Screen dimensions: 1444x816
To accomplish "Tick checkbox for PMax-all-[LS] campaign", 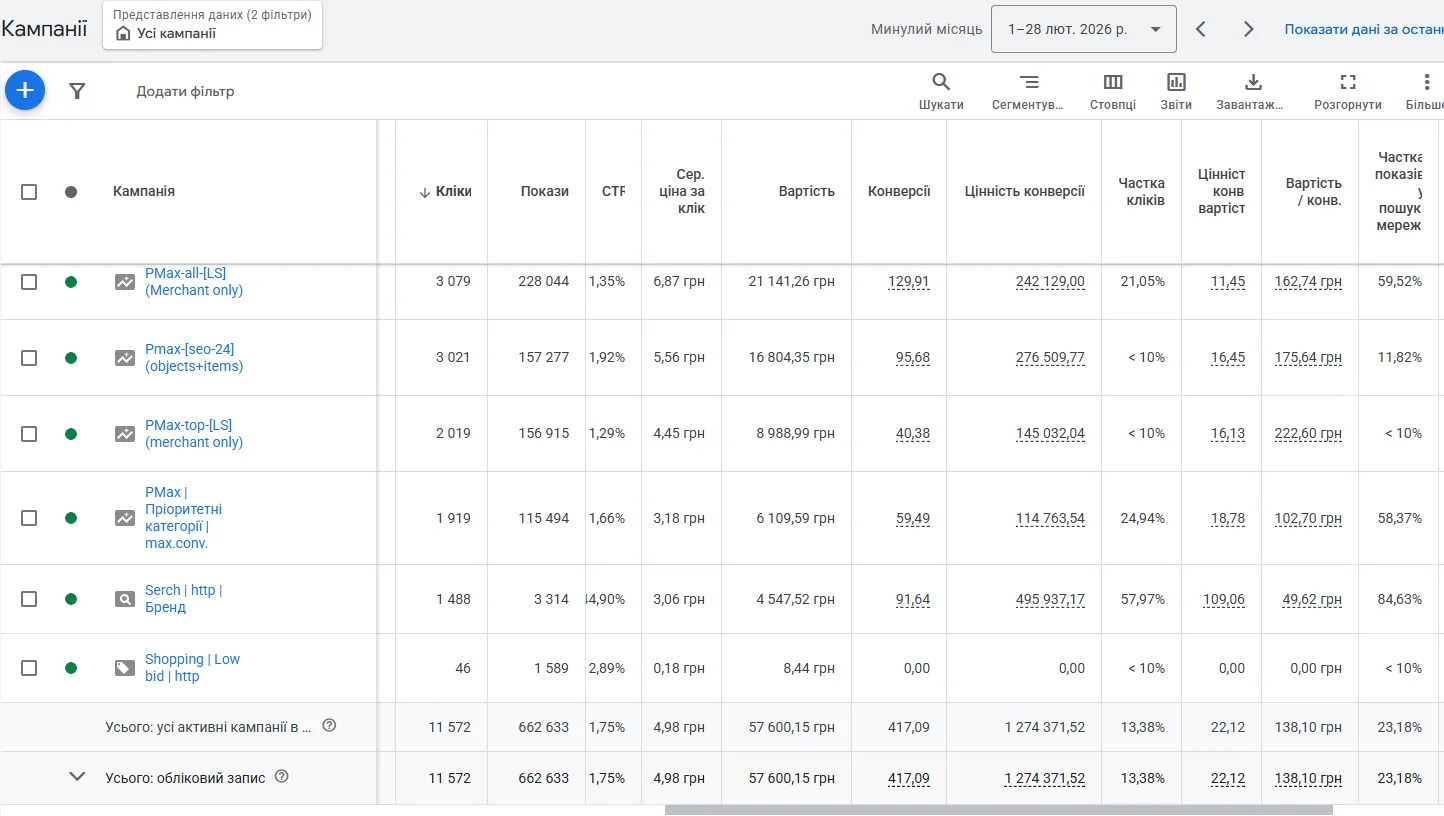I will (x=29, y=282).
